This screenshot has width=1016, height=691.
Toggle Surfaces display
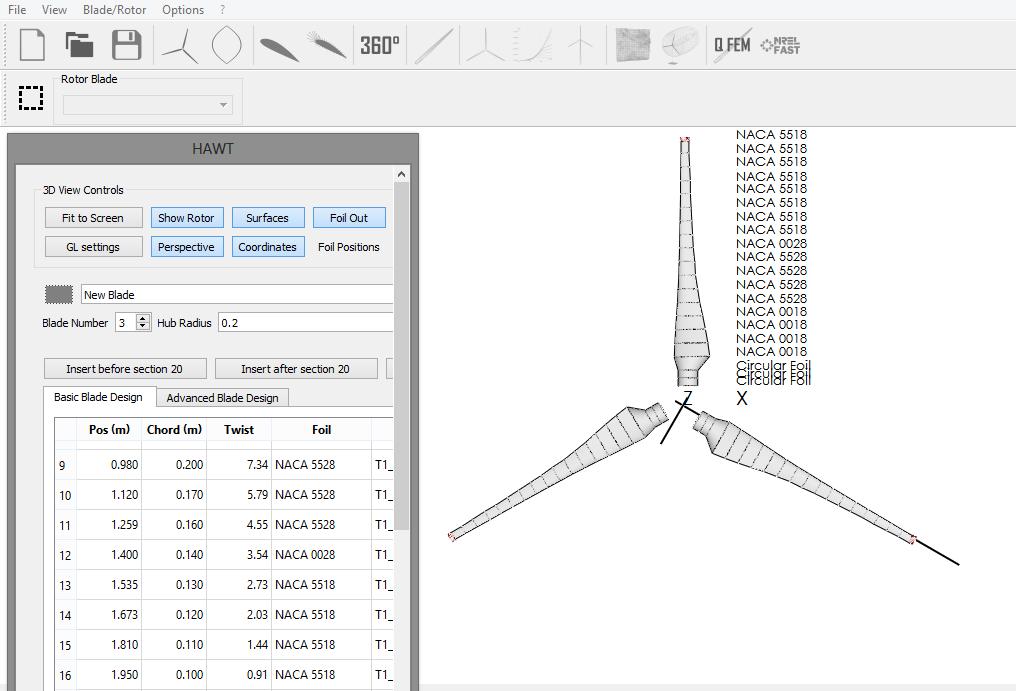[x=268, y=218]
